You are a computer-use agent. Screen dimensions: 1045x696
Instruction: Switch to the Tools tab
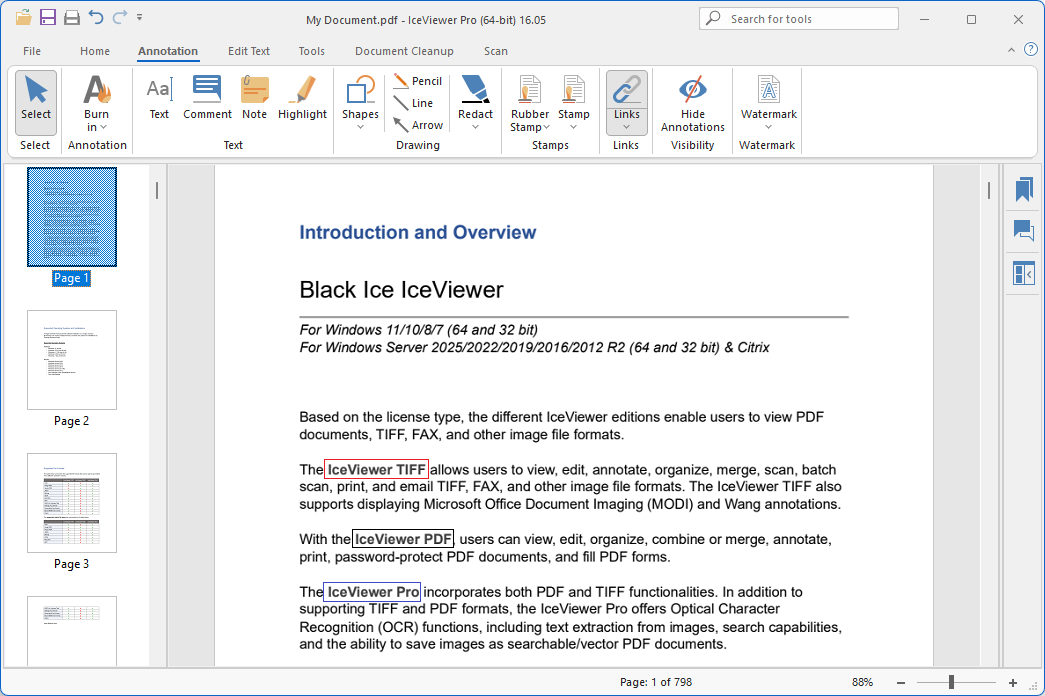point(311,51)
